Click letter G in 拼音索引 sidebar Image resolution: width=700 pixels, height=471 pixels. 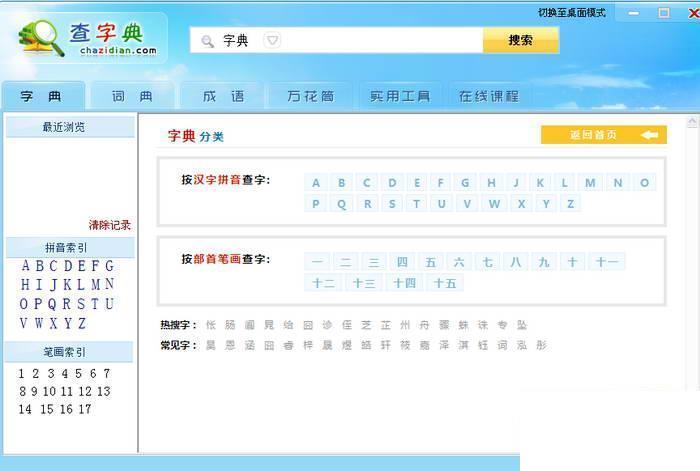pyautogui.click(x=109, y=266)
